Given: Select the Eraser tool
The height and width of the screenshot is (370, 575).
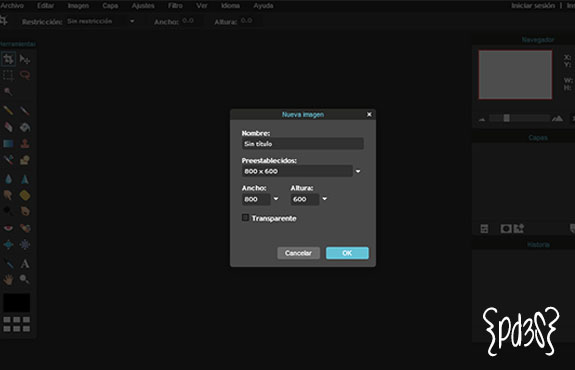Looking at the screenshot, I should pos(8,127).
